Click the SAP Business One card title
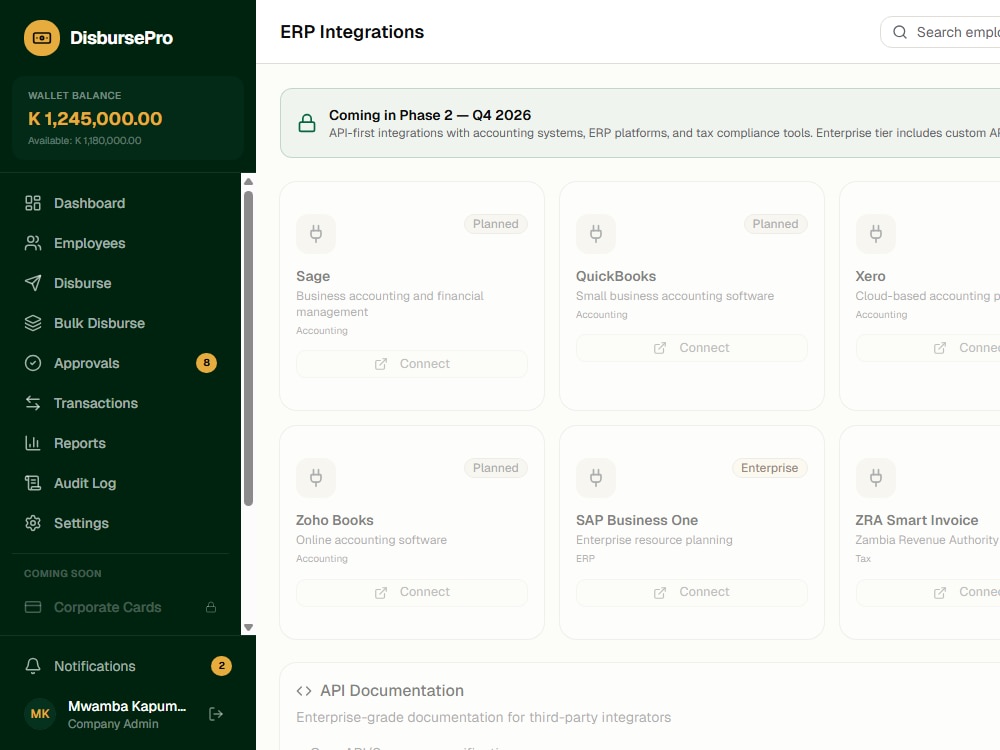This screenshot has width=1000, height=750. pos(636,520)
